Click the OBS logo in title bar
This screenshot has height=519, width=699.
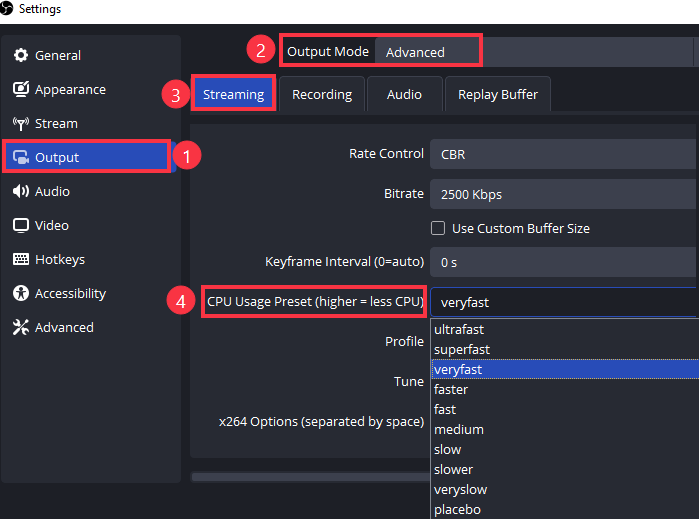6,8
